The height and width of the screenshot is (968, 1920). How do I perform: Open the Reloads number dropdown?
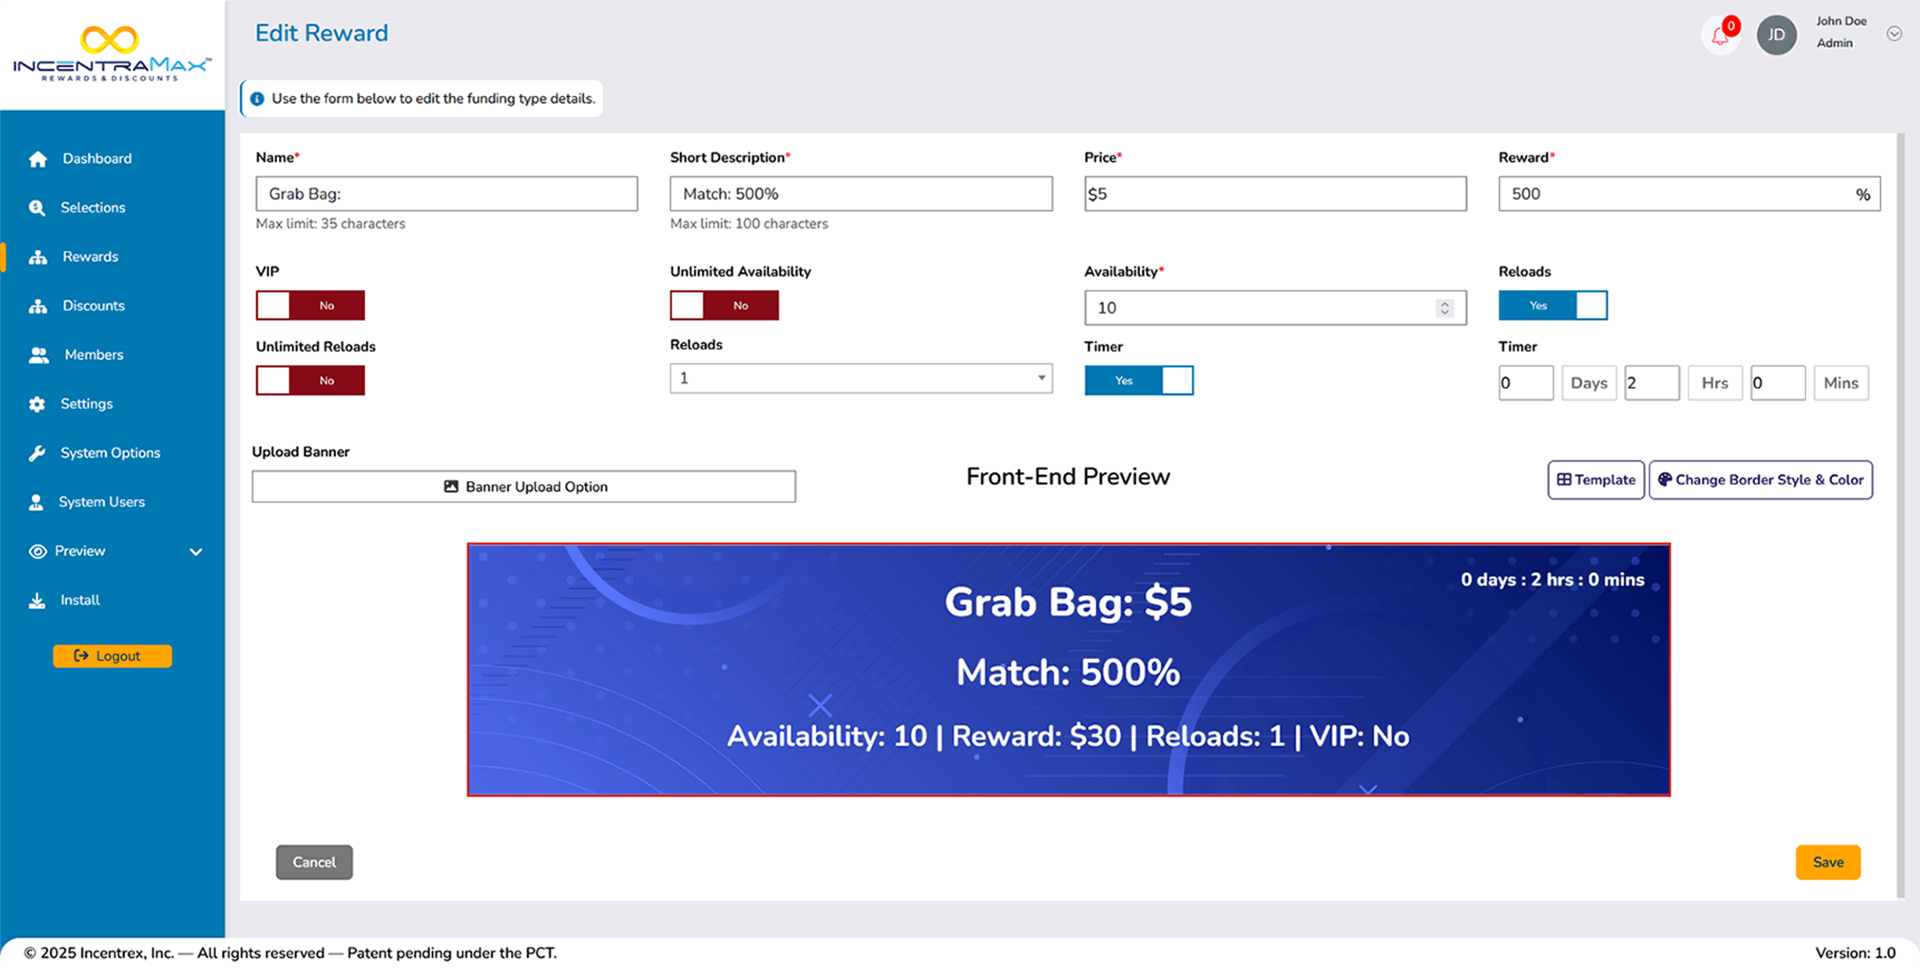click(860, 378)
